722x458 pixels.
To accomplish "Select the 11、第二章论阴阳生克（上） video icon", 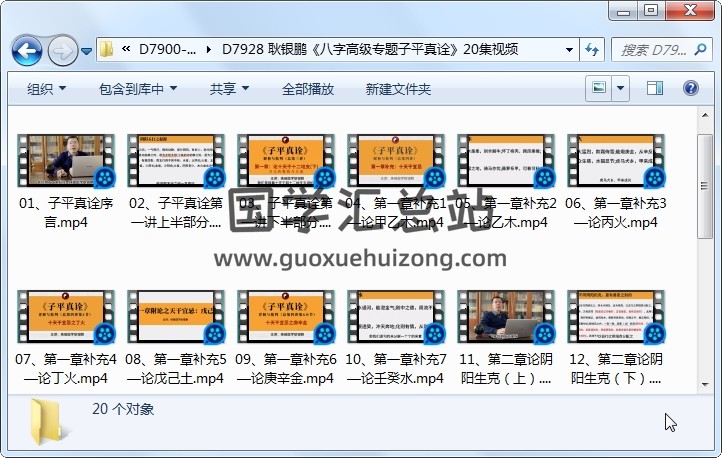I will coord(506,317).
